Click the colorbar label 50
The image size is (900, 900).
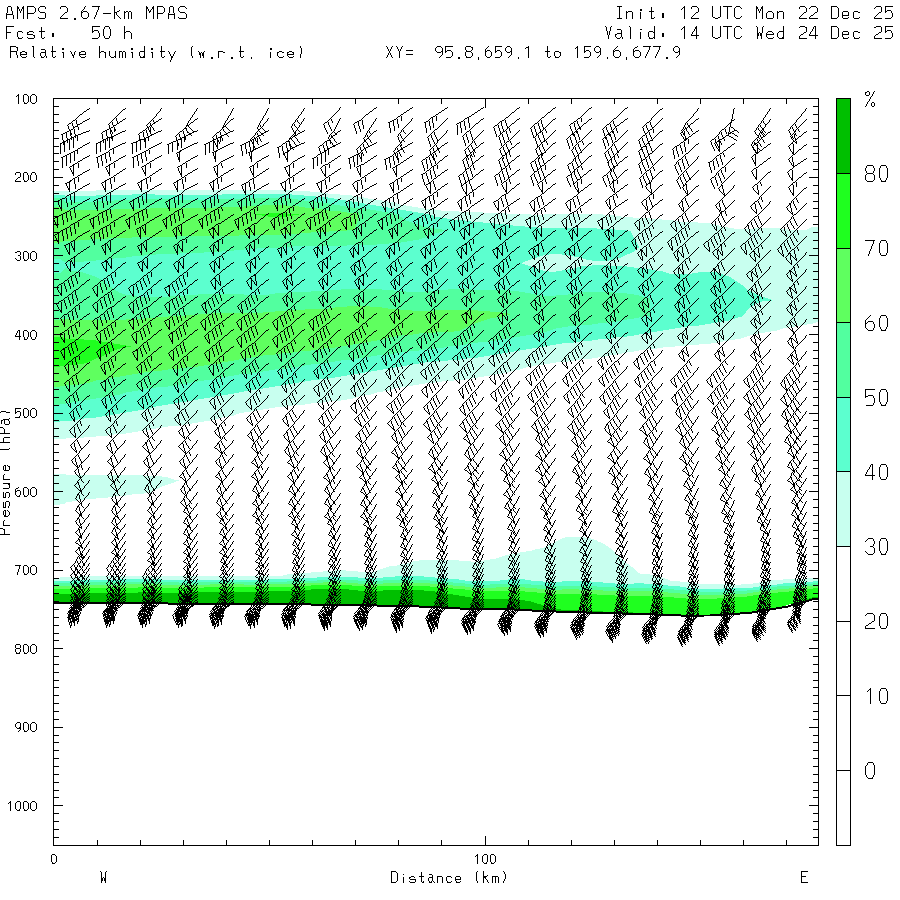pos(876,398)
